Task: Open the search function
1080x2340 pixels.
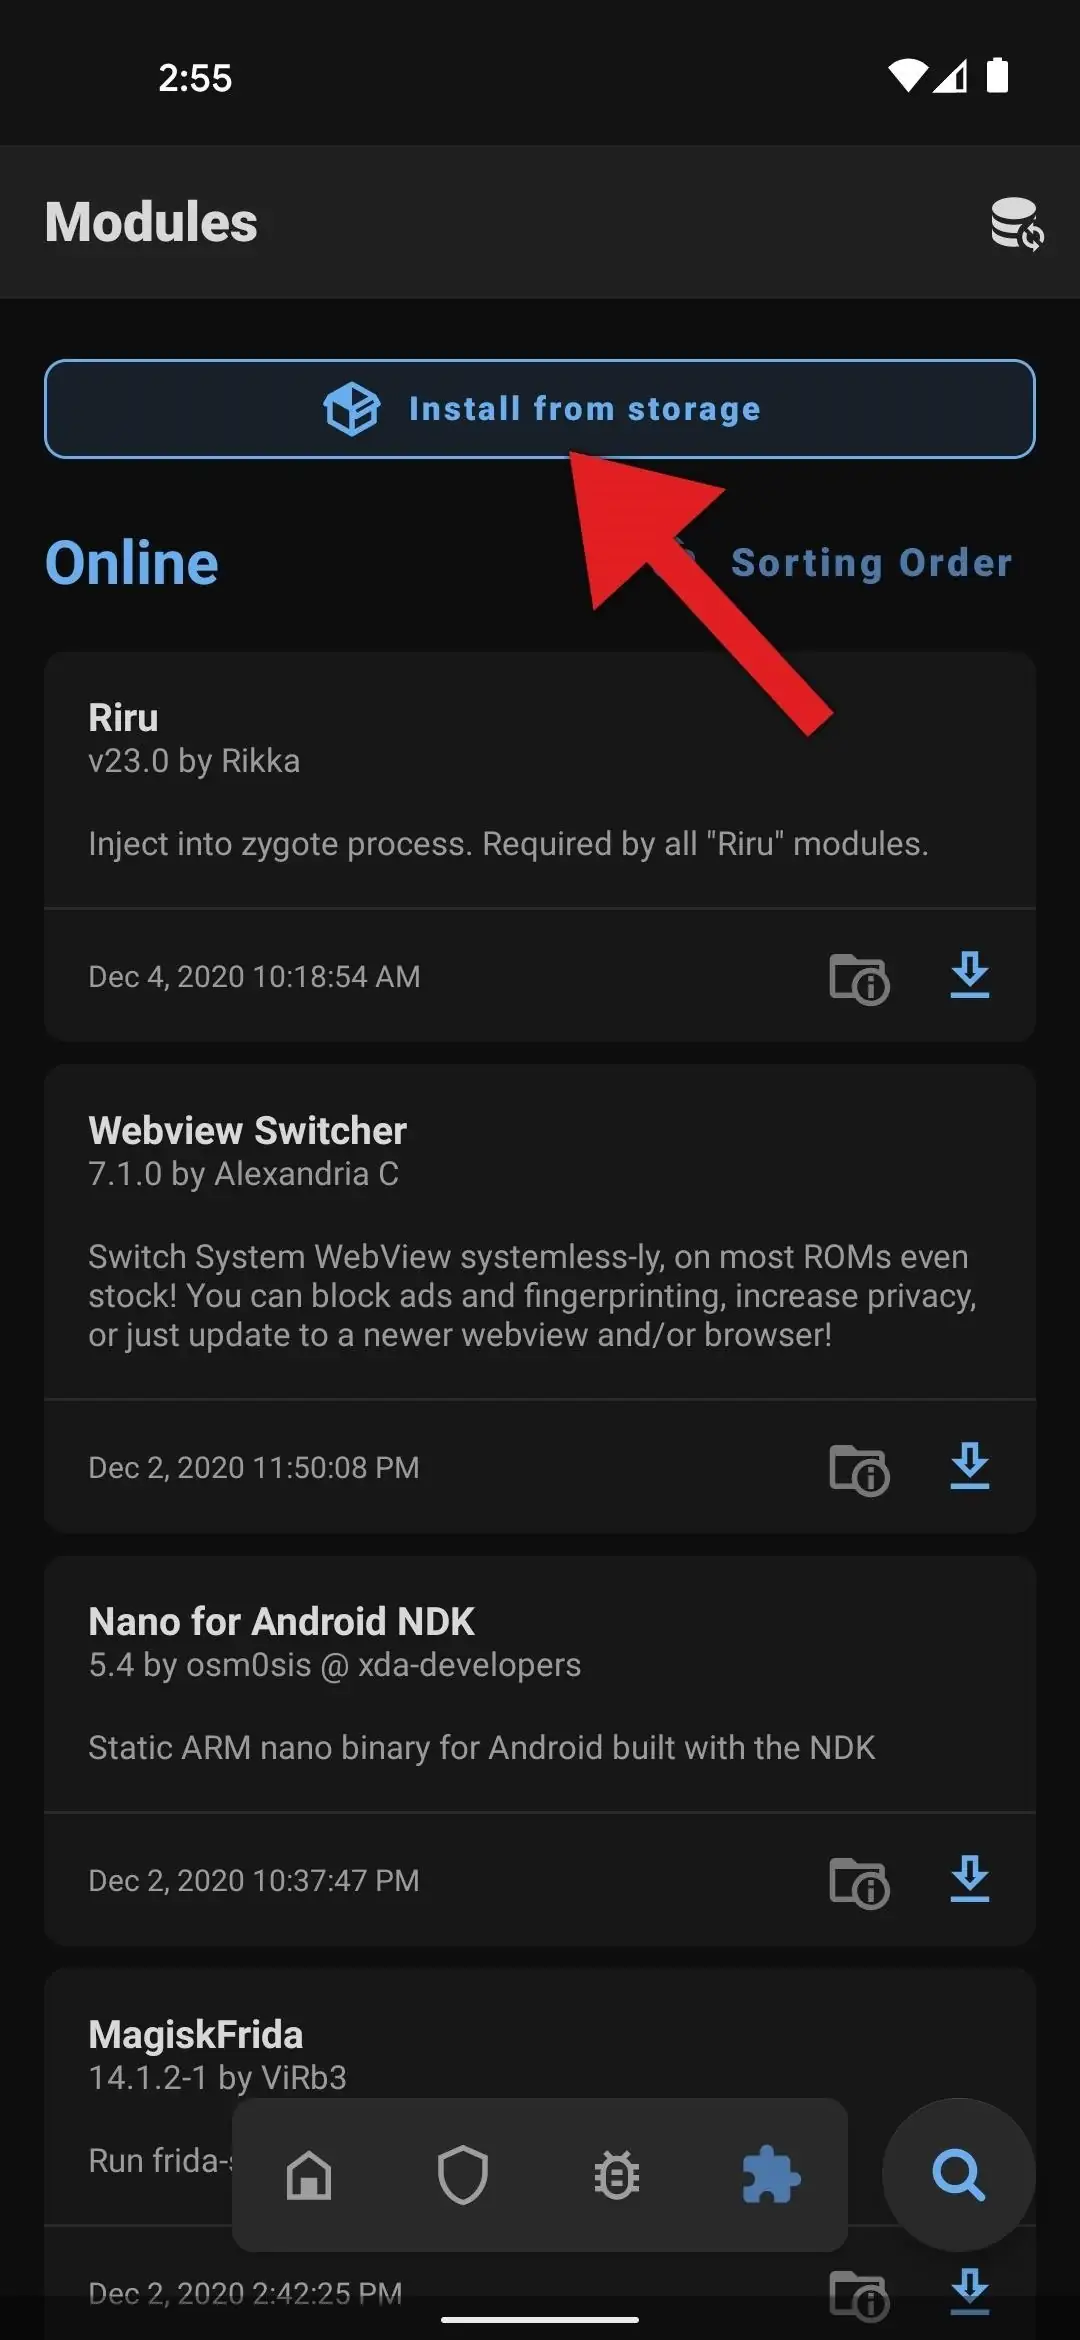Action: pyautogui.click(x=958, y=2174)
